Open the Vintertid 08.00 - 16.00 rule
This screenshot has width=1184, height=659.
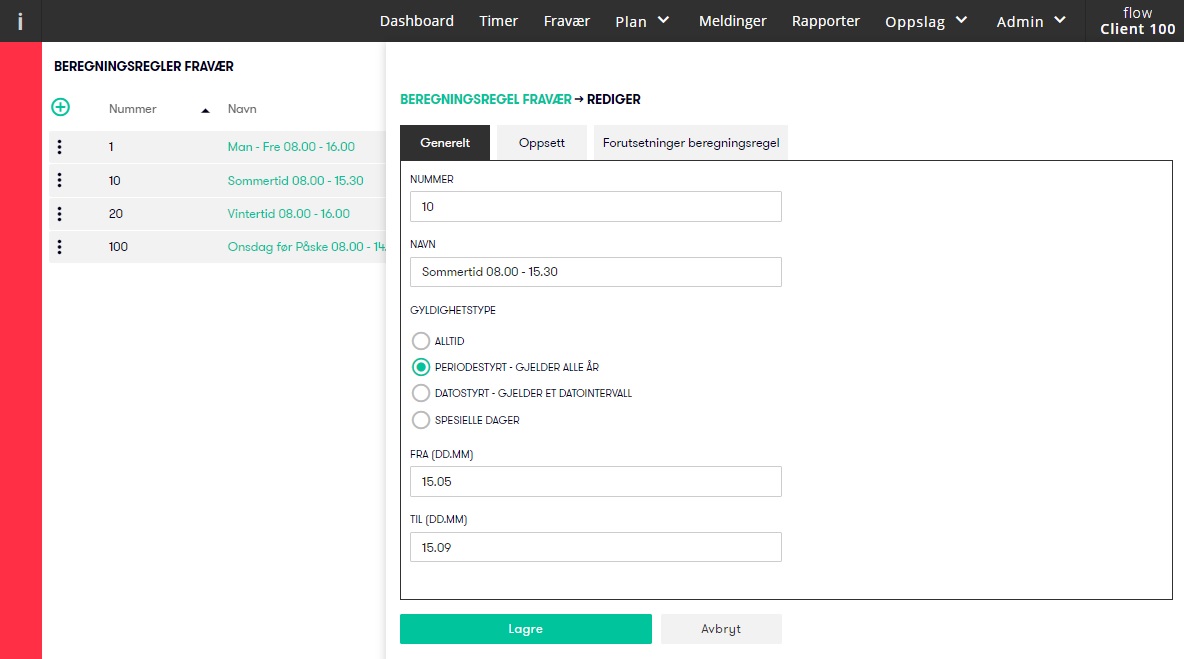[x=288, y=213]
